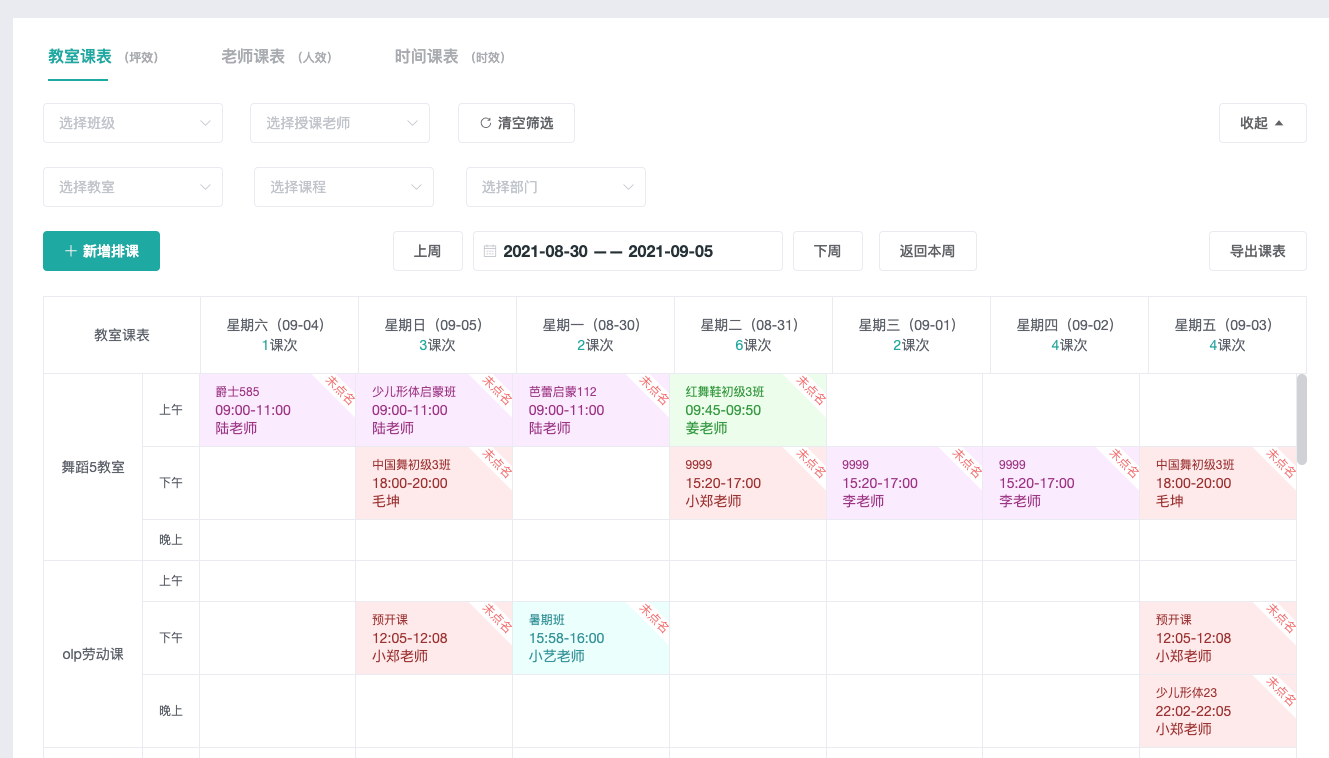Click the olp劳动课 row label

pos(93,654)
